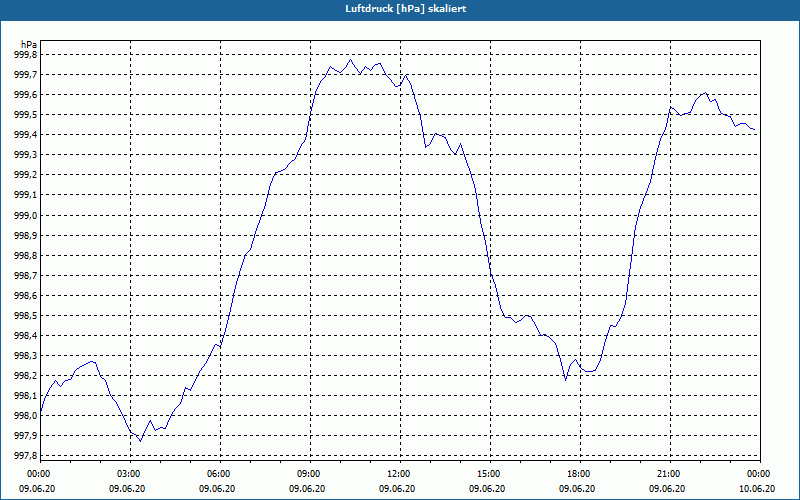Image resolution: width=800 pixels, height=500 pixels.
Task: Pick the 998,4 axis label
Action: pos(25,336)
